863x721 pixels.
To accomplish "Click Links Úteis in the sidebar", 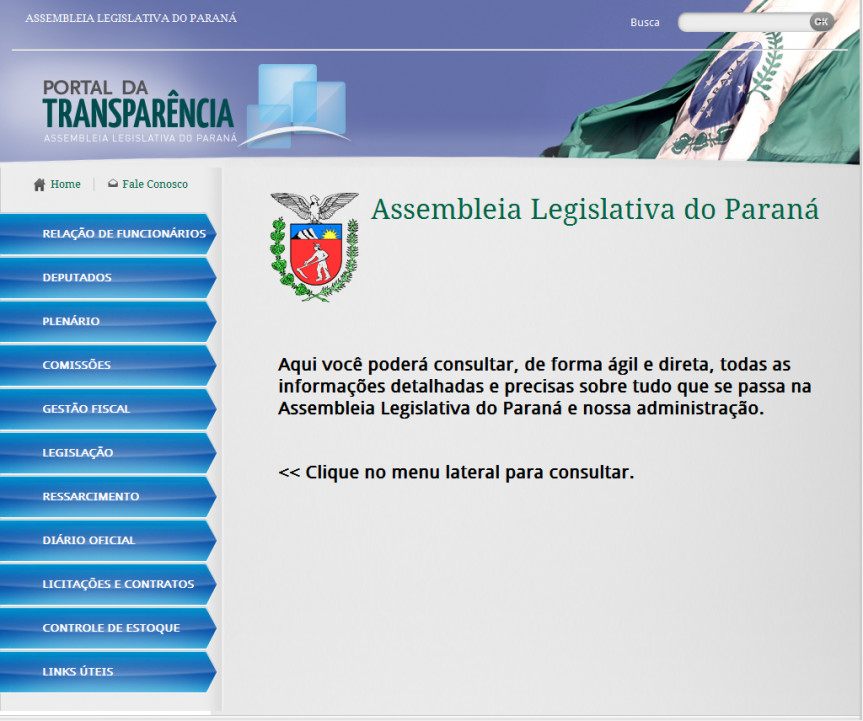I will [x=78, y=672].
